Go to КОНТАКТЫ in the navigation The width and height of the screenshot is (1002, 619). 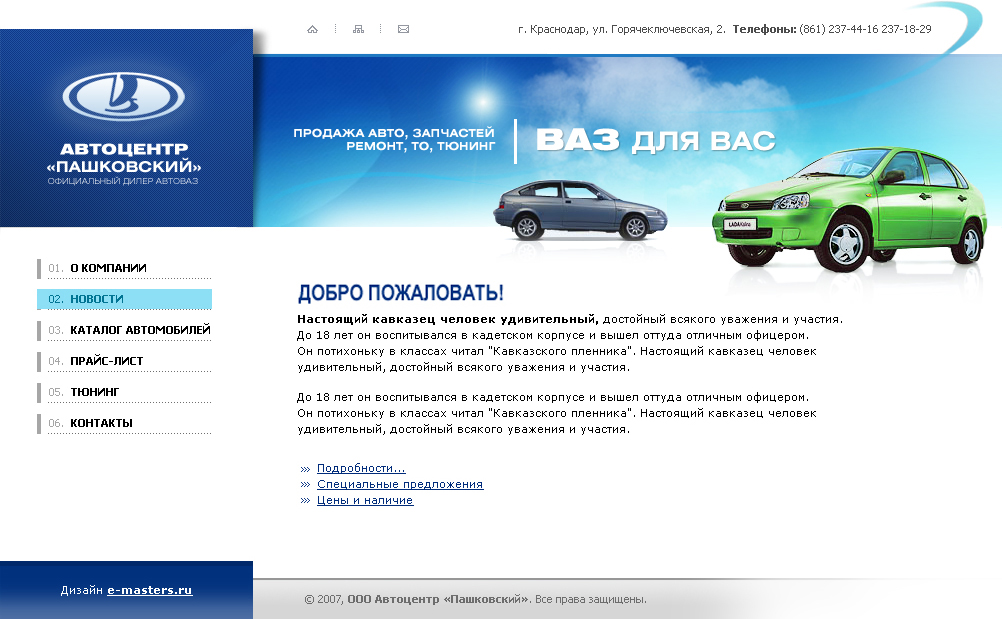[99, 422]
